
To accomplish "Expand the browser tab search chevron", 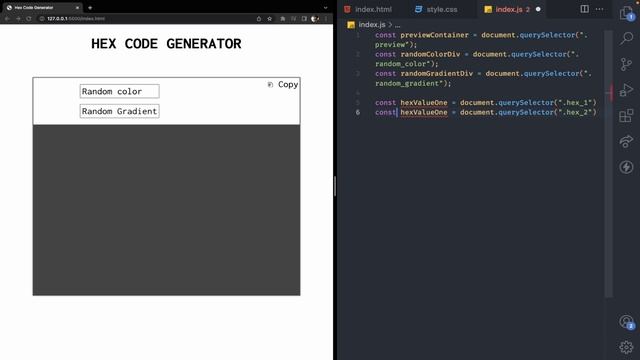I will 325,7.
